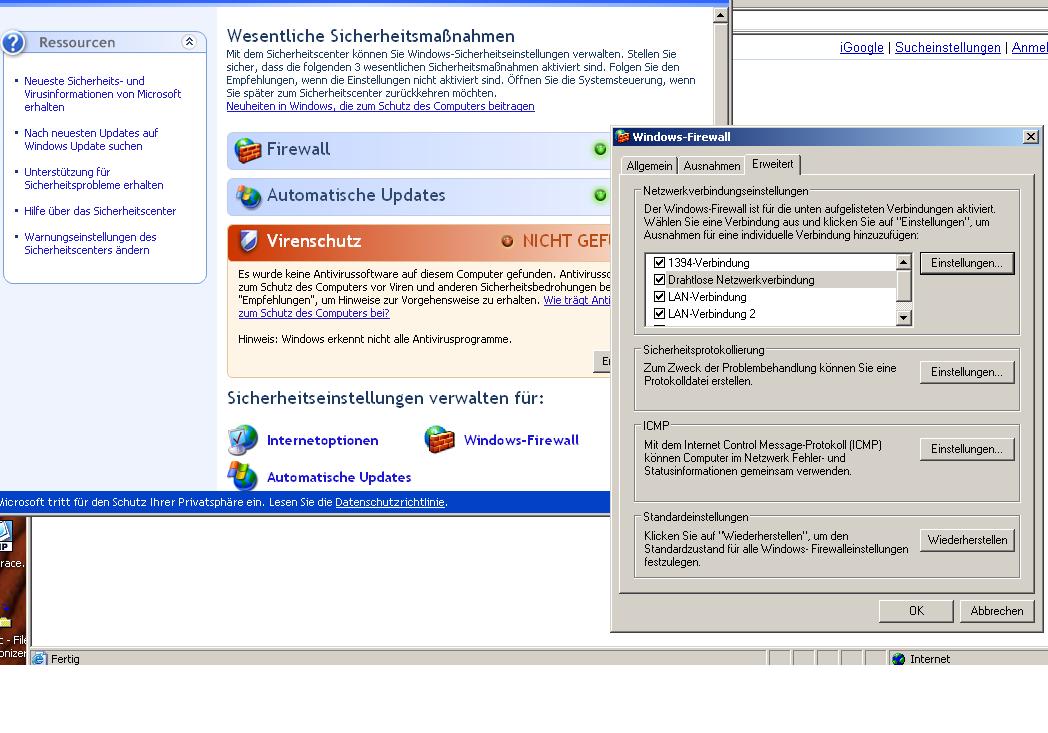
Task: Click the Windows-Firewall icon under Sicherheitseinstellungen
Action: [x=439, y=440]
